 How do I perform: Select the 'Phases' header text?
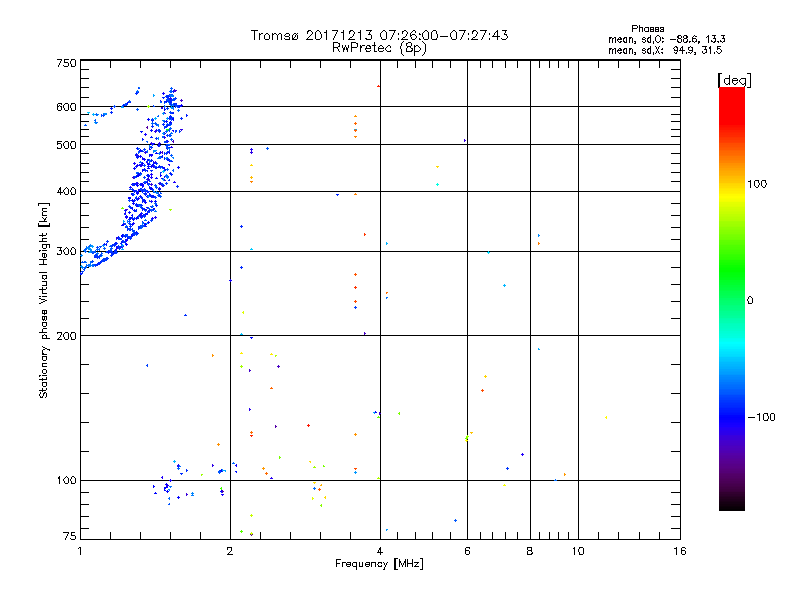pyautogui.click(x=647, y=29)
